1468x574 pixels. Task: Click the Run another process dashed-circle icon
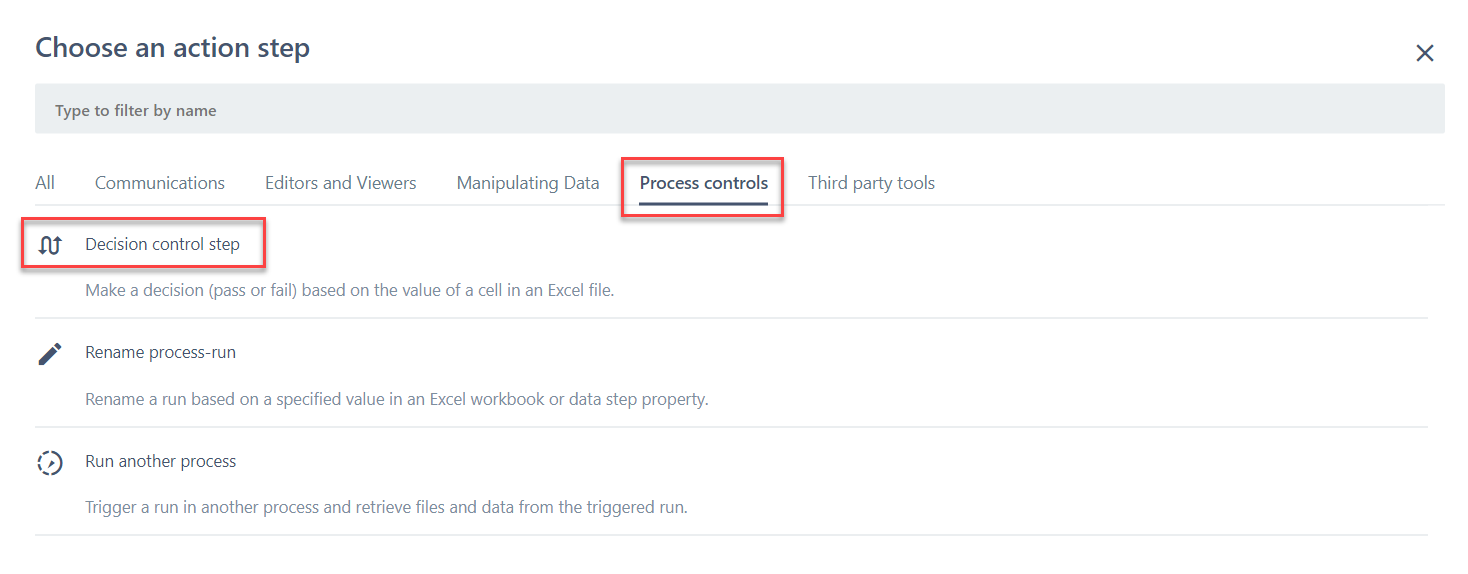50,462
